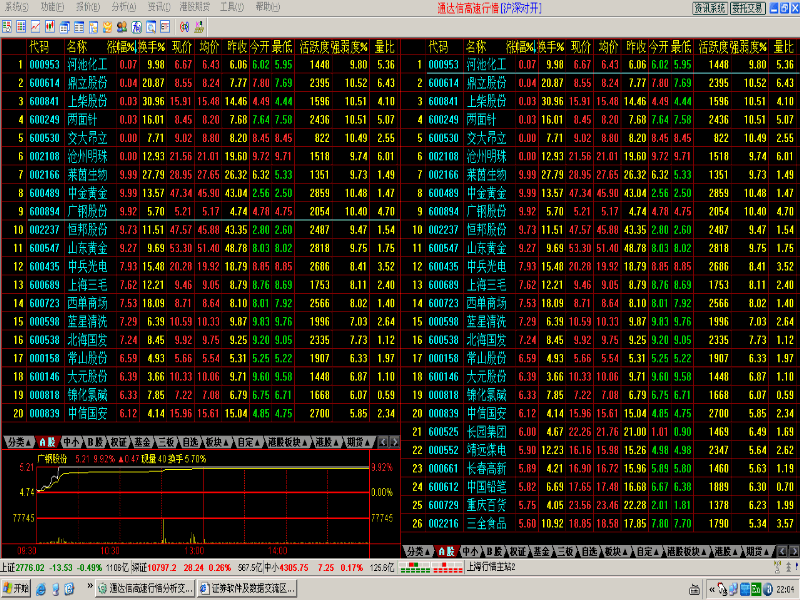Select 中金黄金 row in left table

point(201,193)
